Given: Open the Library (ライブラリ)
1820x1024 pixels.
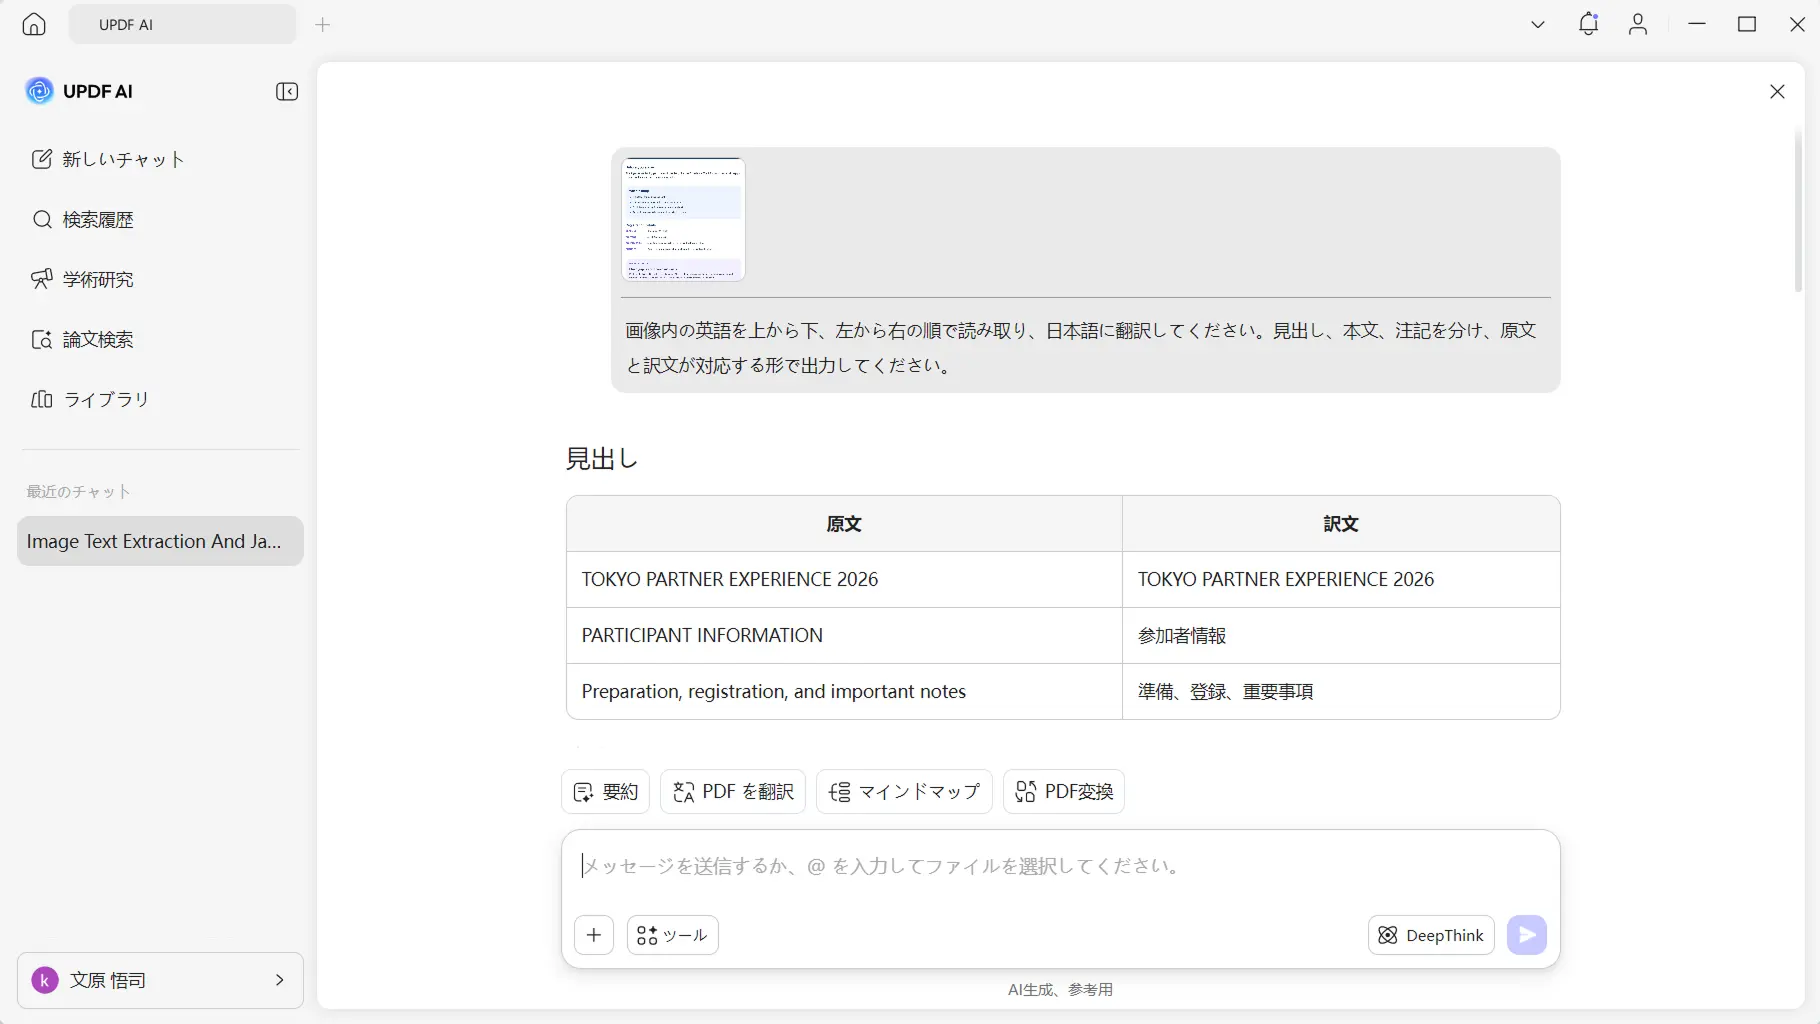Looking at the screenshot, I should [x=90, y=399].
